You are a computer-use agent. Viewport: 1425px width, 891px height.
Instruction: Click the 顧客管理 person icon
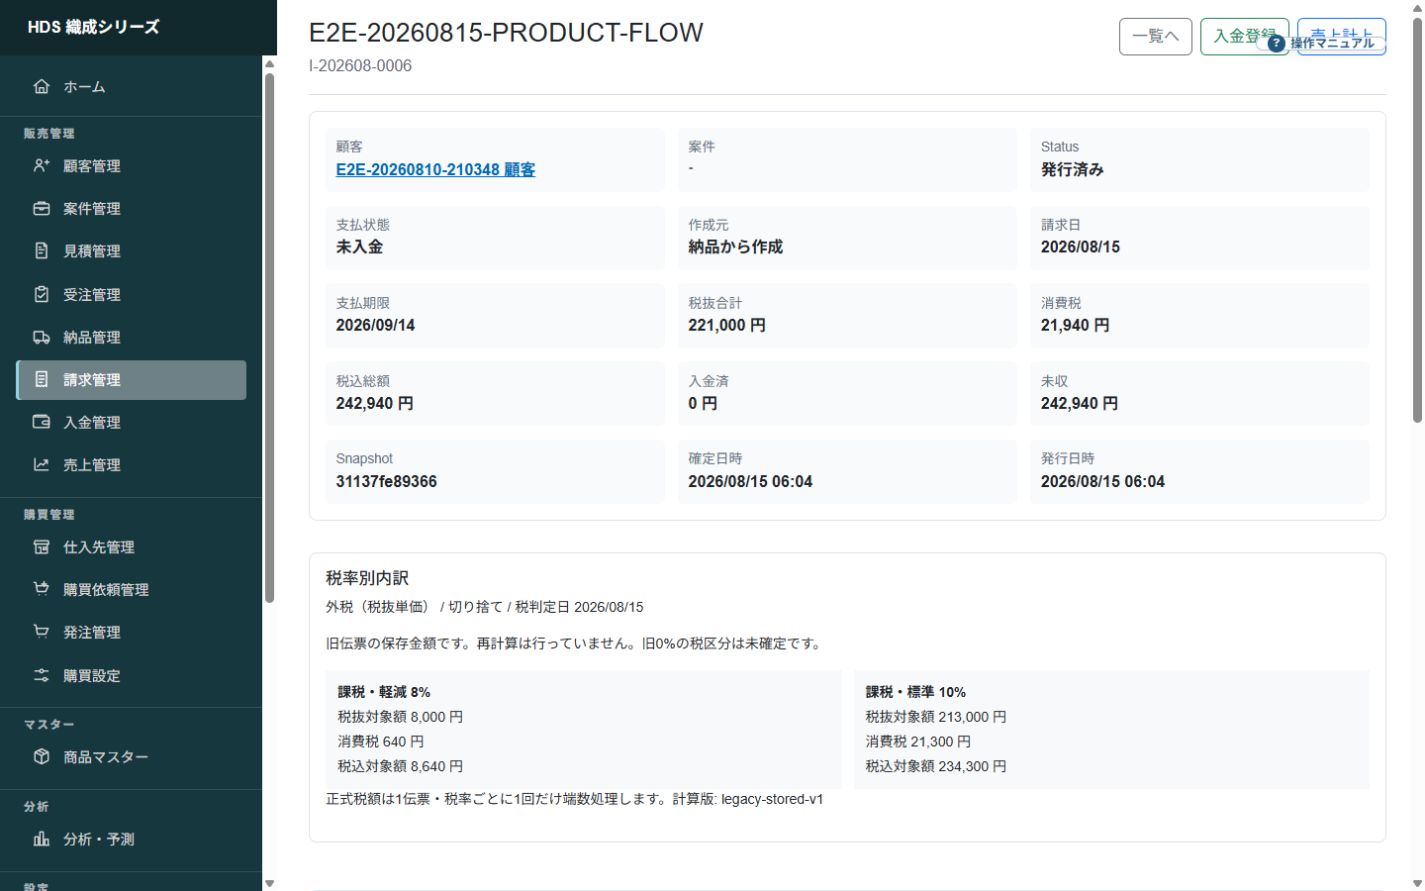pyautogui.click(x=41, y=166)
